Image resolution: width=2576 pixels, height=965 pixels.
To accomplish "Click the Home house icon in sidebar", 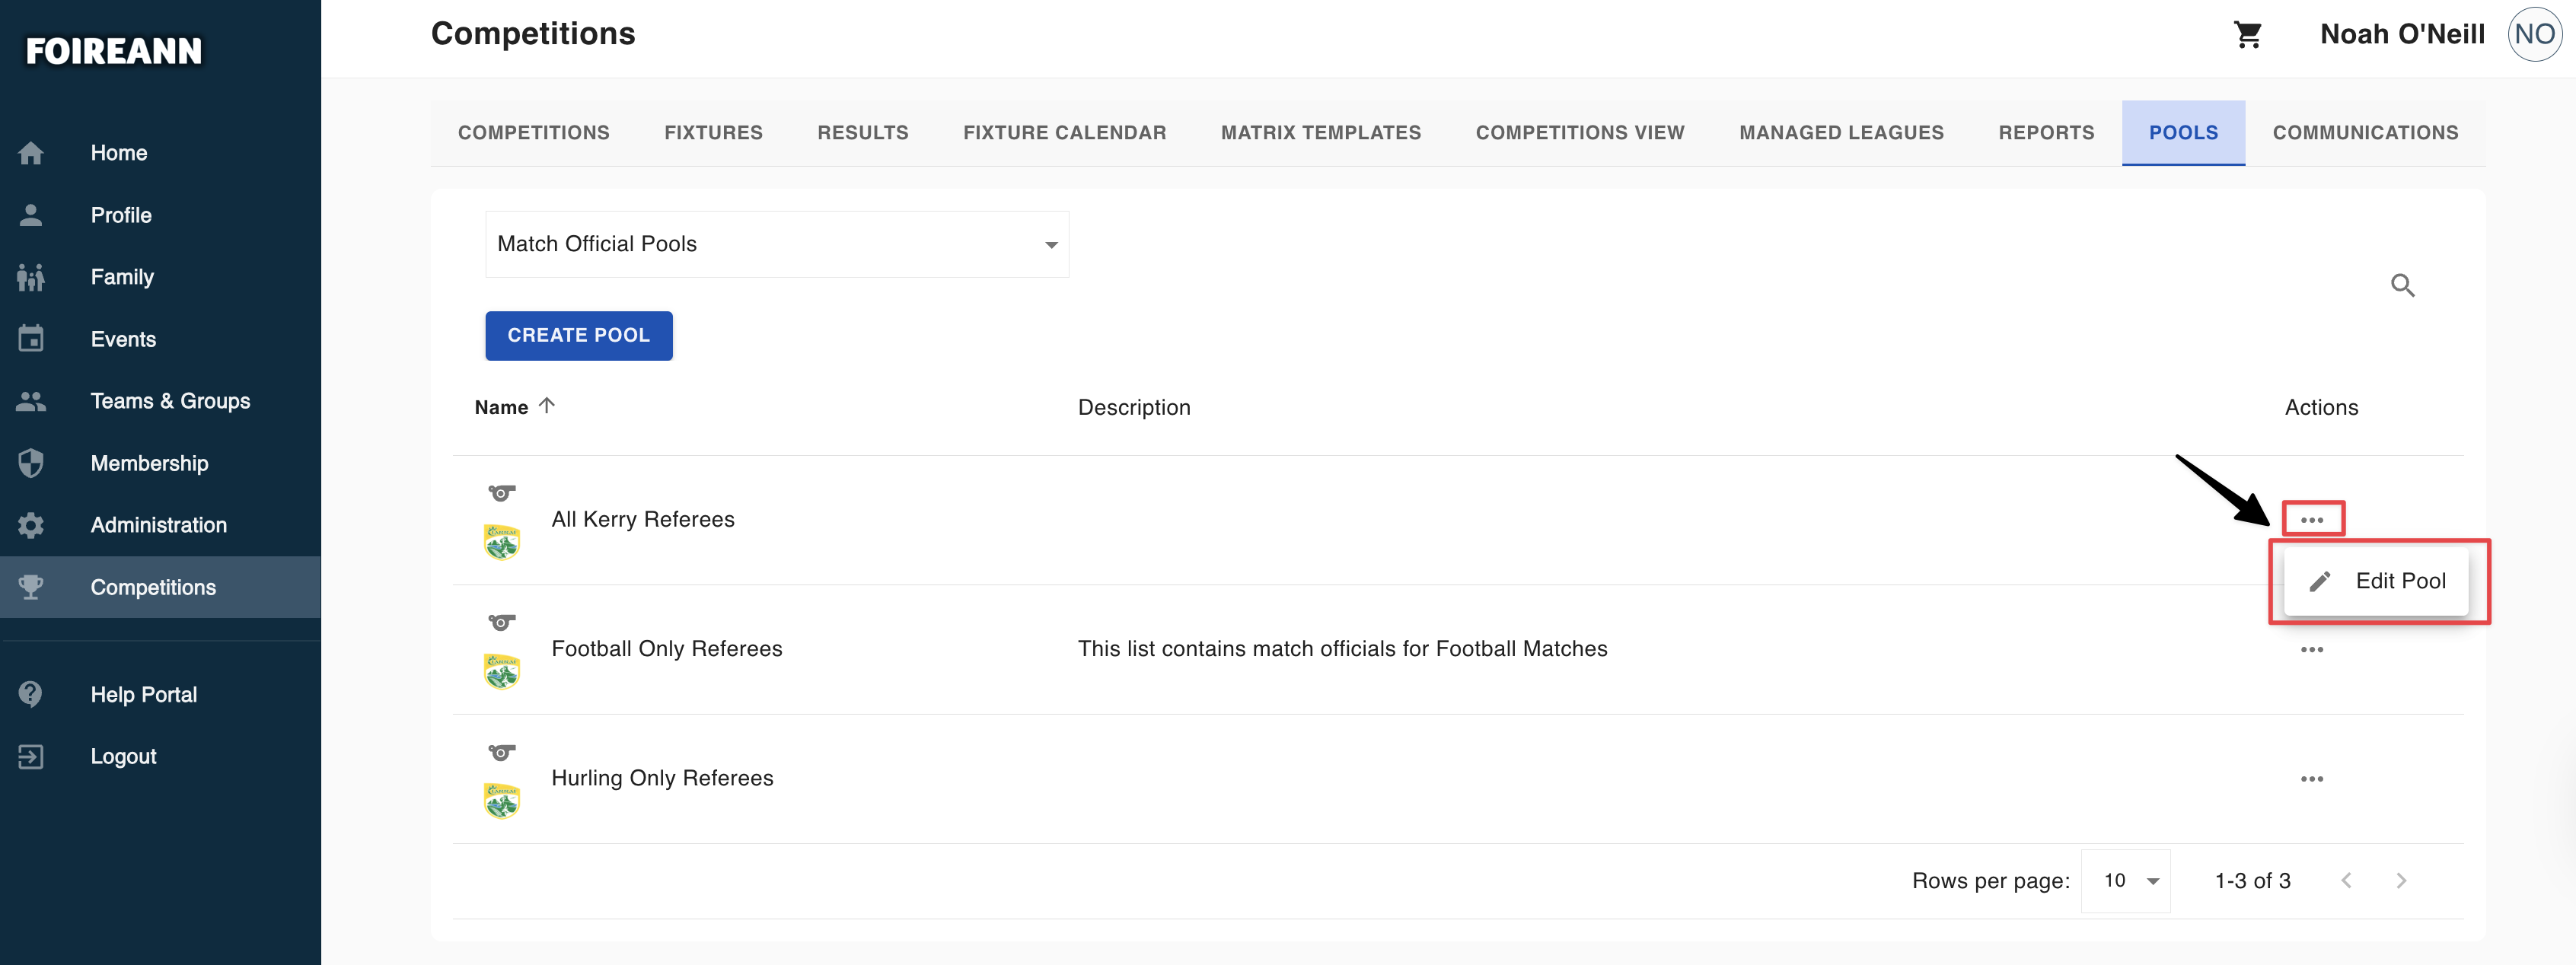I will [31, 153].
